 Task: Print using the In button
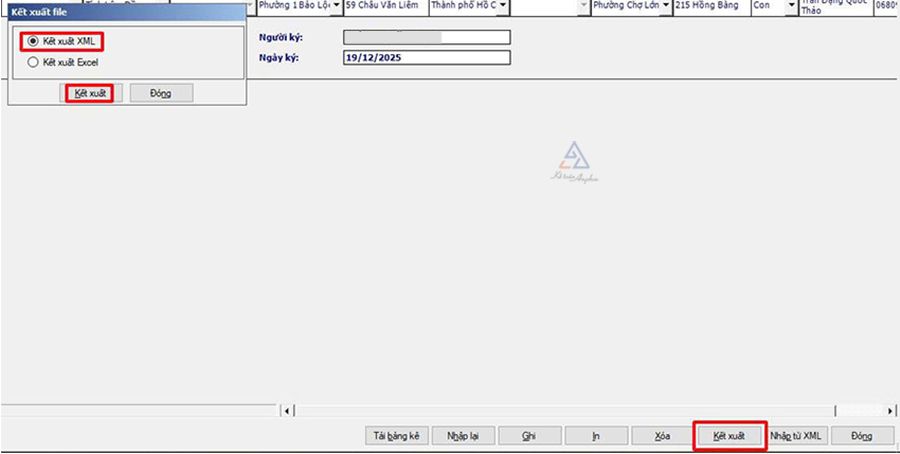coord(595,436)
